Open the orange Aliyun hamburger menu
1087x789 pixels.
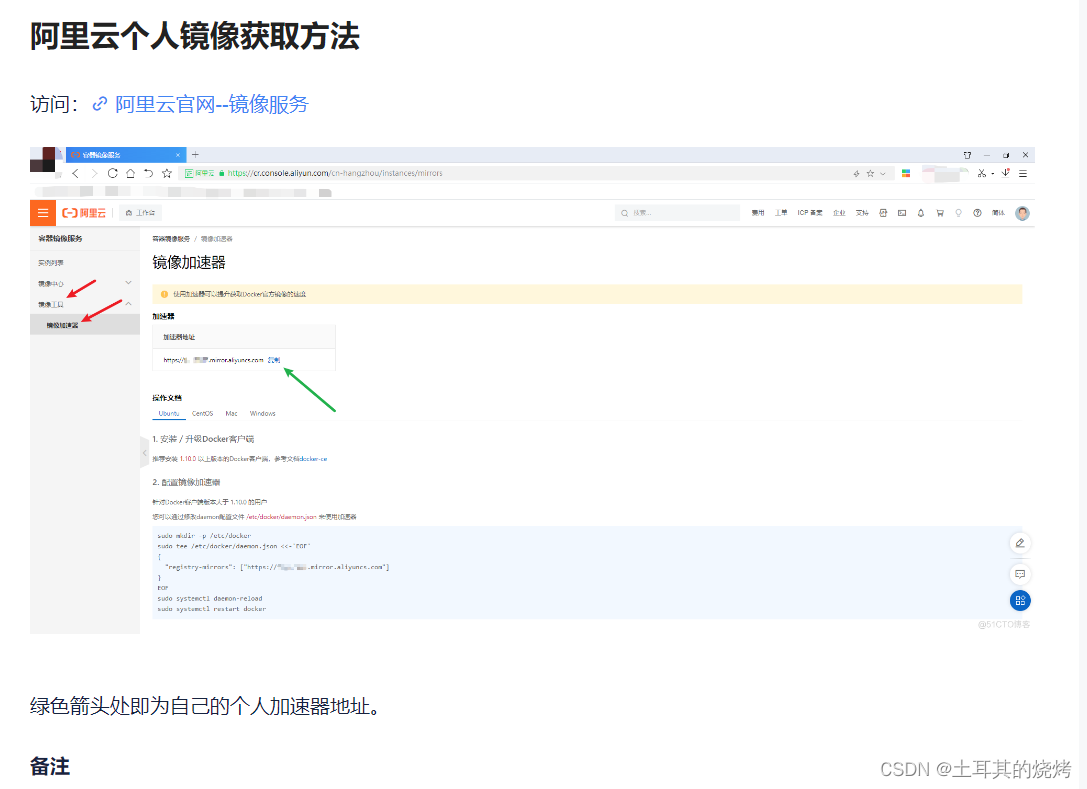(43, 213)
